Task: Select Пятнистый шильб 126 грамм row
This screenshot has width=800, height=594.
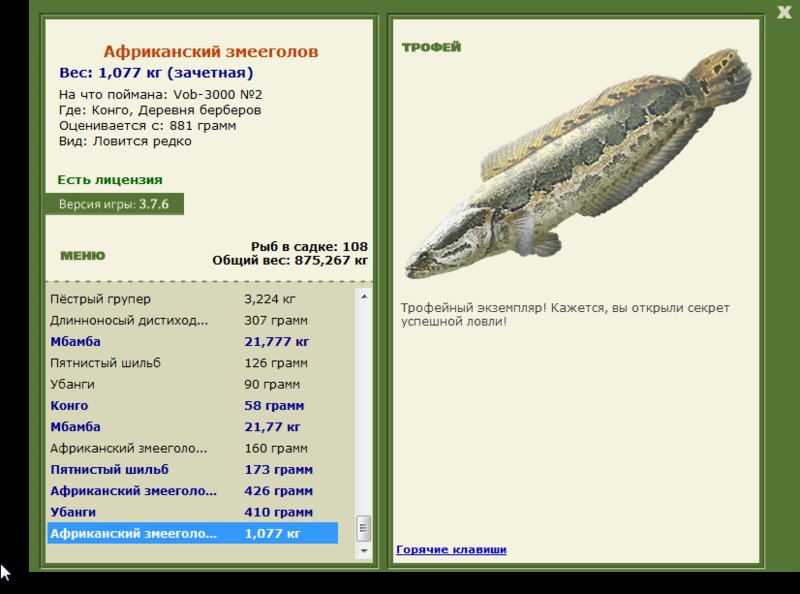Action: pos(193,363)
